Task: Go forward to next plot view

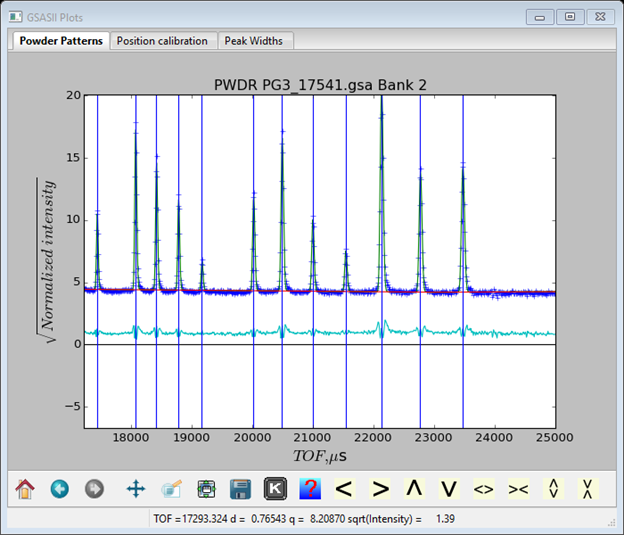Action: [x=94, y=489]
